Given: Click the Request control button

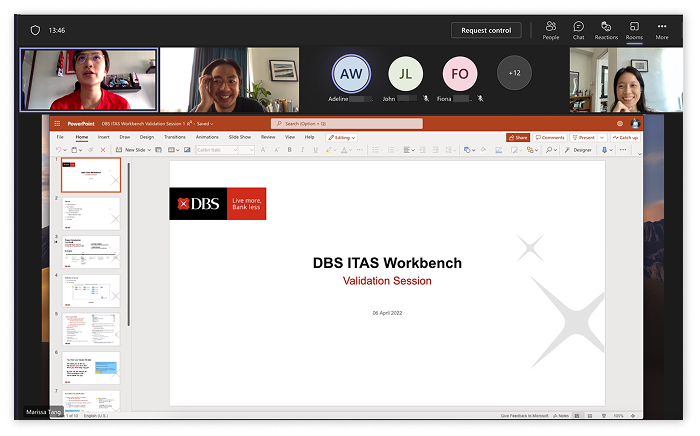Looking at the screenshot, I should [x=486, y=30].
